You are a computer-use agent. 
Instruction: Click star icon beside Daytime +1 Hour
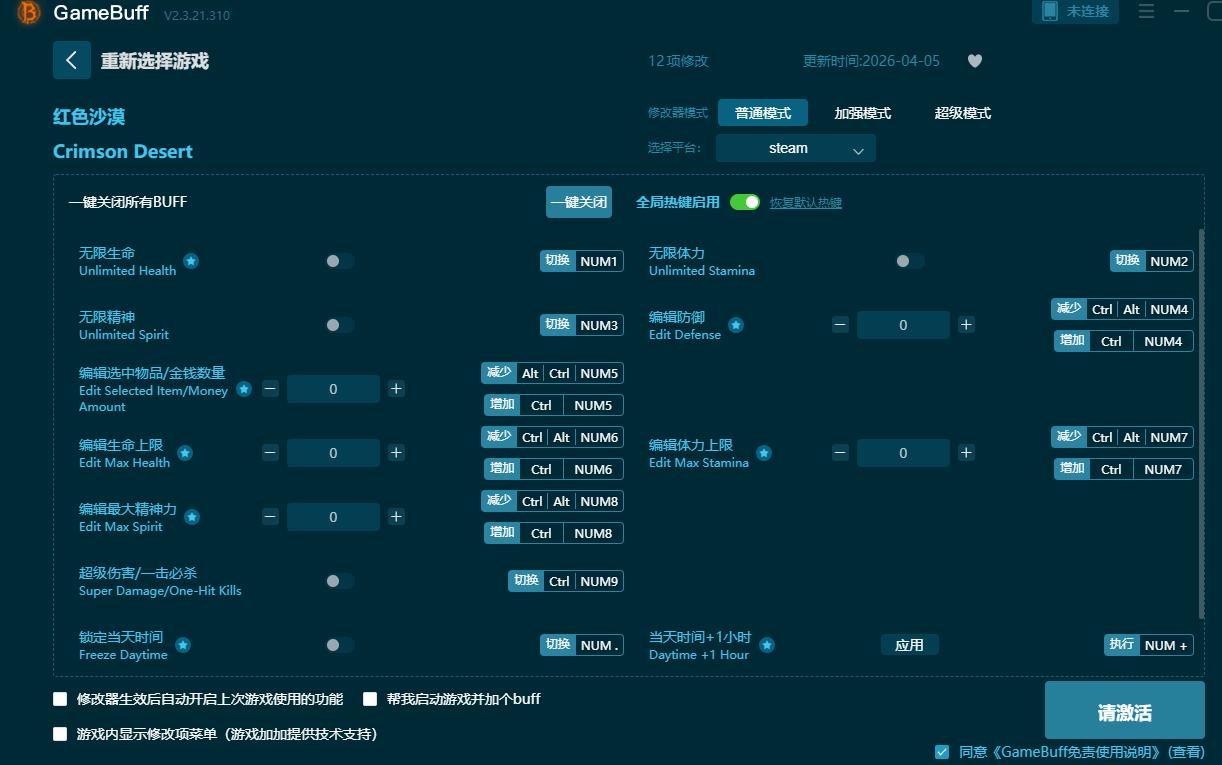coord(767,645)
